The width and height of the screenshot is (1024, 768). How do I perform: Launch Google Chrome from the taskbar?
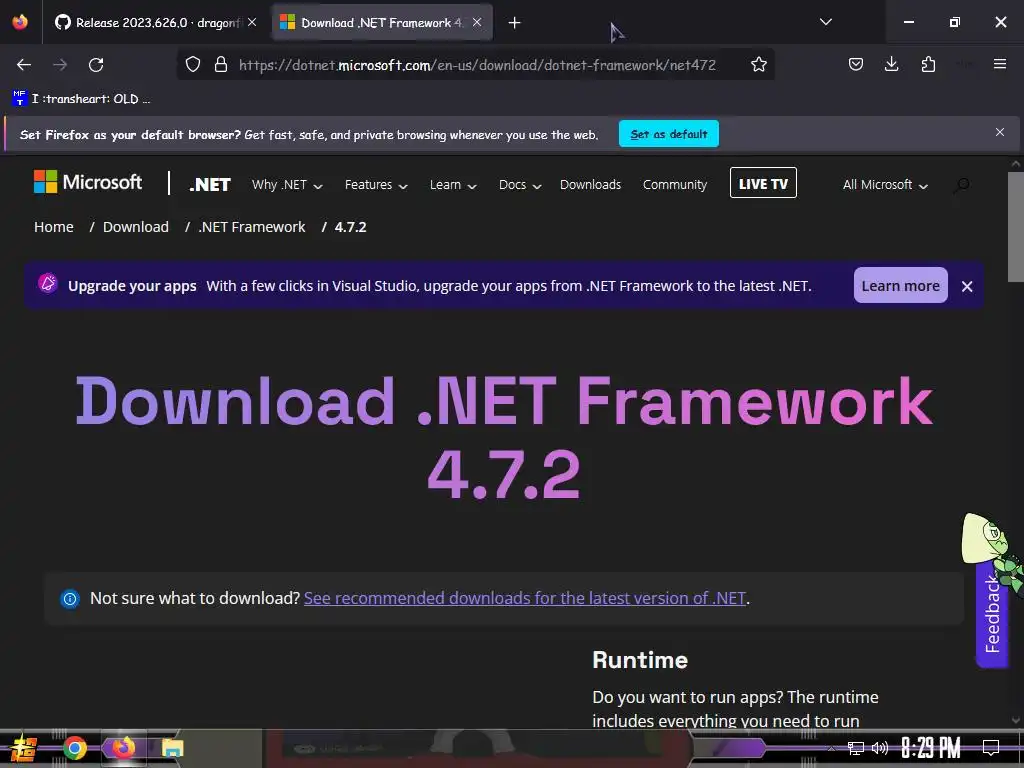(x=74, y=748)
